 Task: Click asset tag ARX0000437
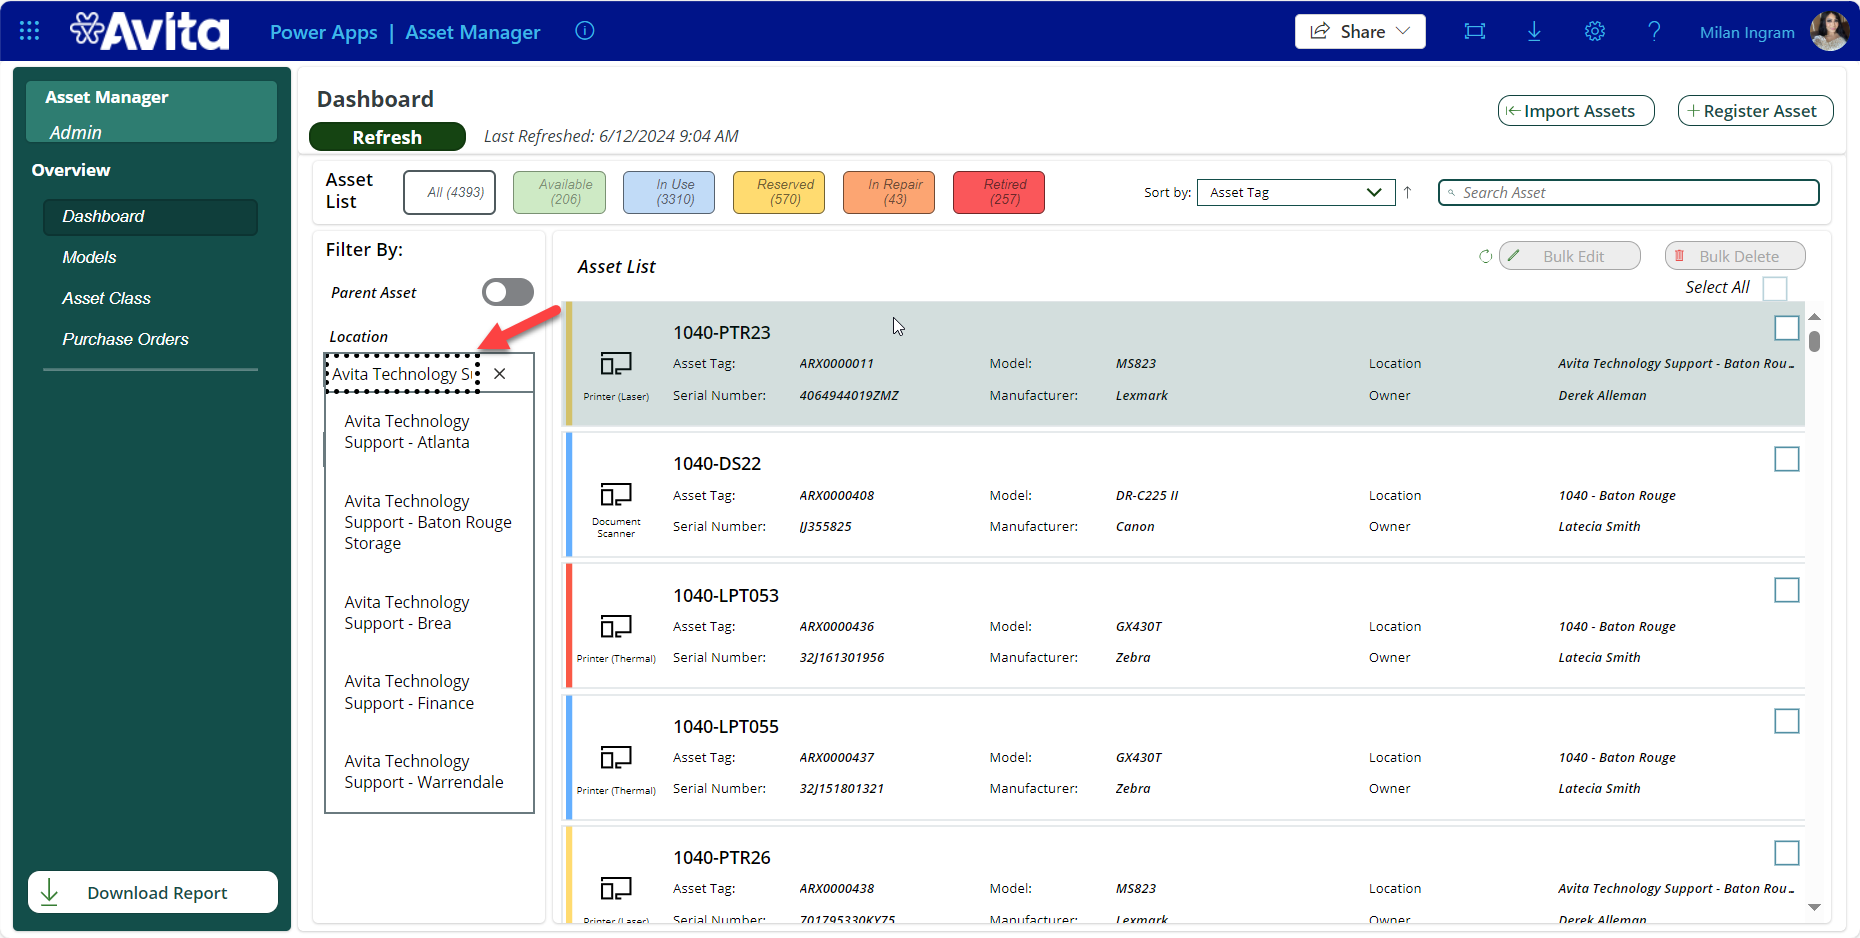(x=837, y=757)
